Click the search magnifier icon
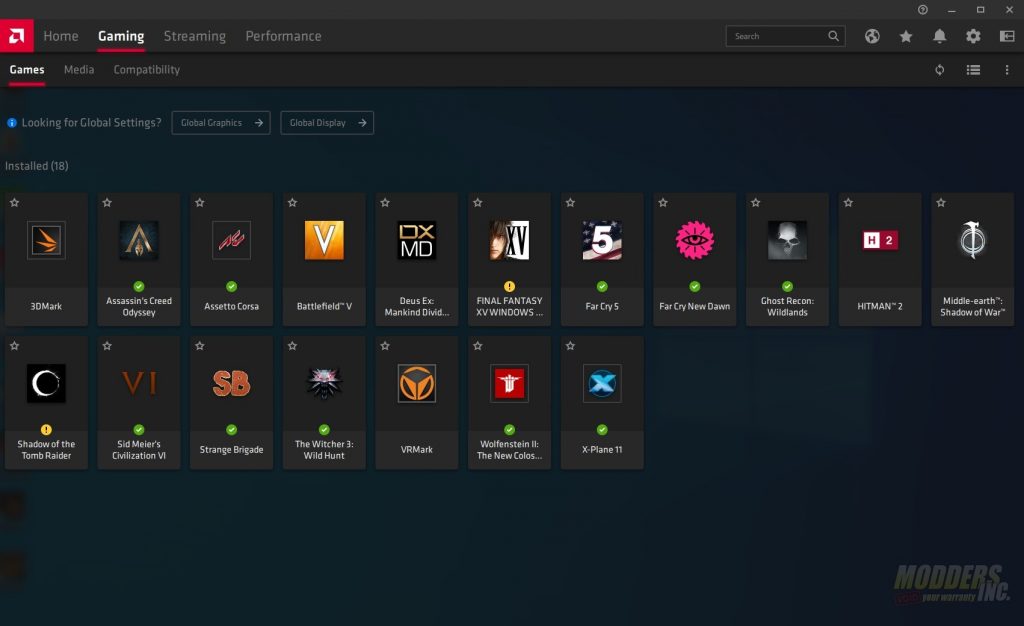This screenshot has width=1024, height=626. tap(833, 36)
